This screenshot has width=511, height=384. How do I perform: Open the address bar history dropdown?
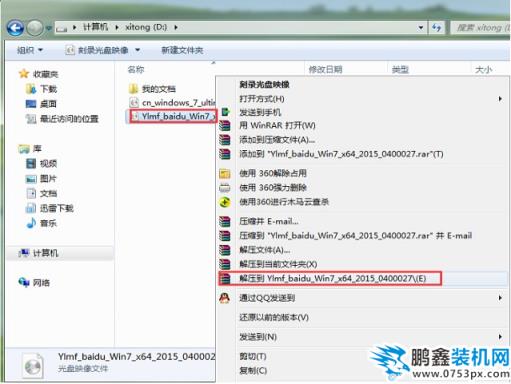[421, 27]
